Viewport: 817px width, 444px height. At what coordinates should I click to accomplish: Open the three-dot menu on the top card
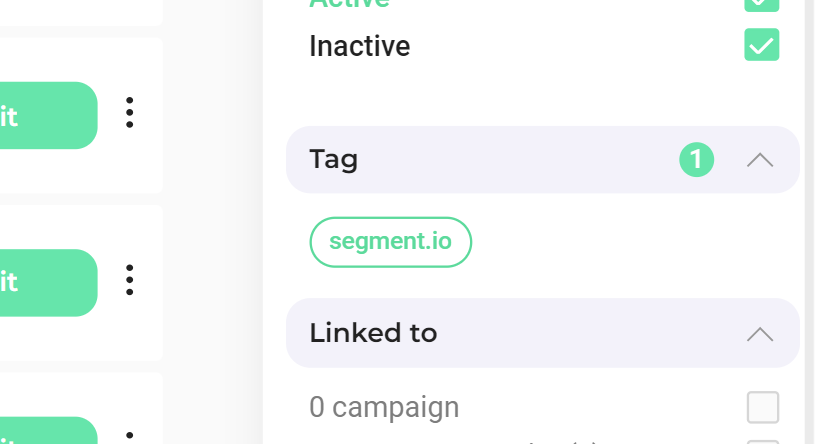pyautogui.click(x=129, y=112)
